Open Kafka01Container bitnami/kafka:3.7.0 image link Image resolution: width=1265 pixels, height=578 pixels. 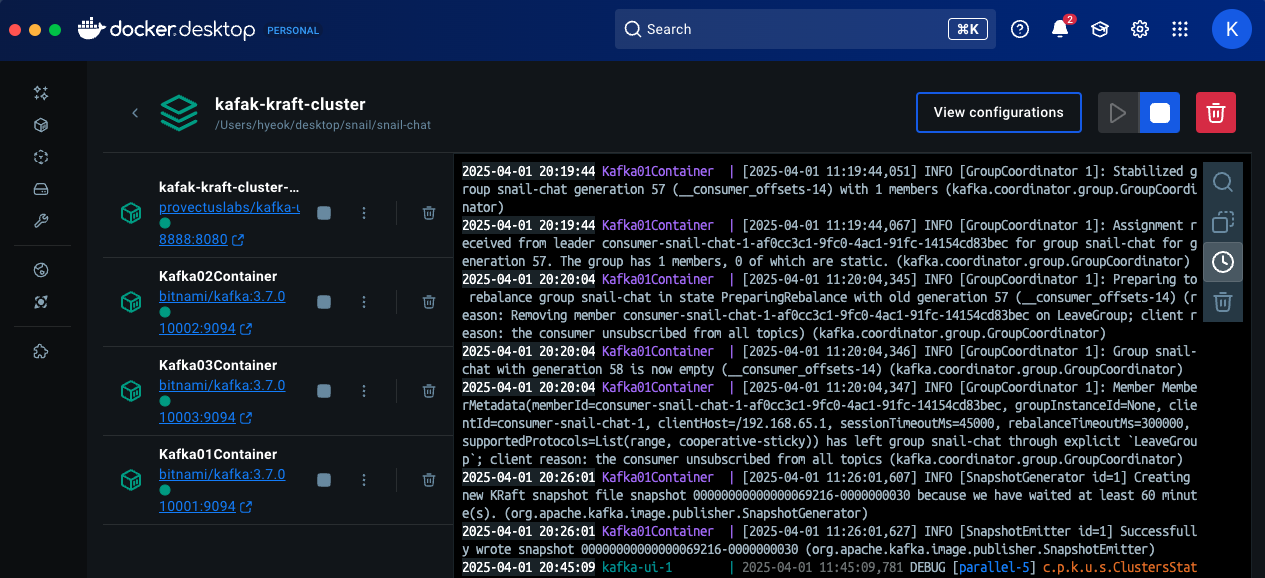click(x=222, y=474)
